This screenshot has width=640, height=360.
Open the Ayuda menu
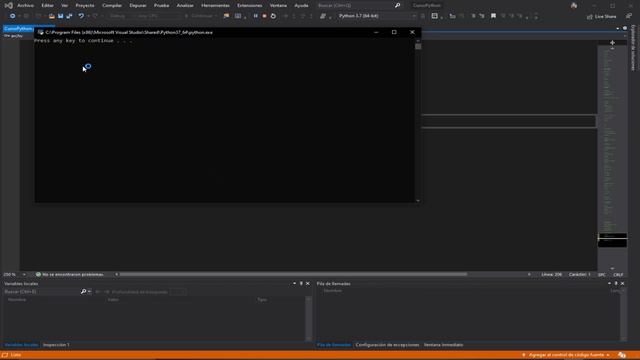pyautogui.click(x=301, y=5)
